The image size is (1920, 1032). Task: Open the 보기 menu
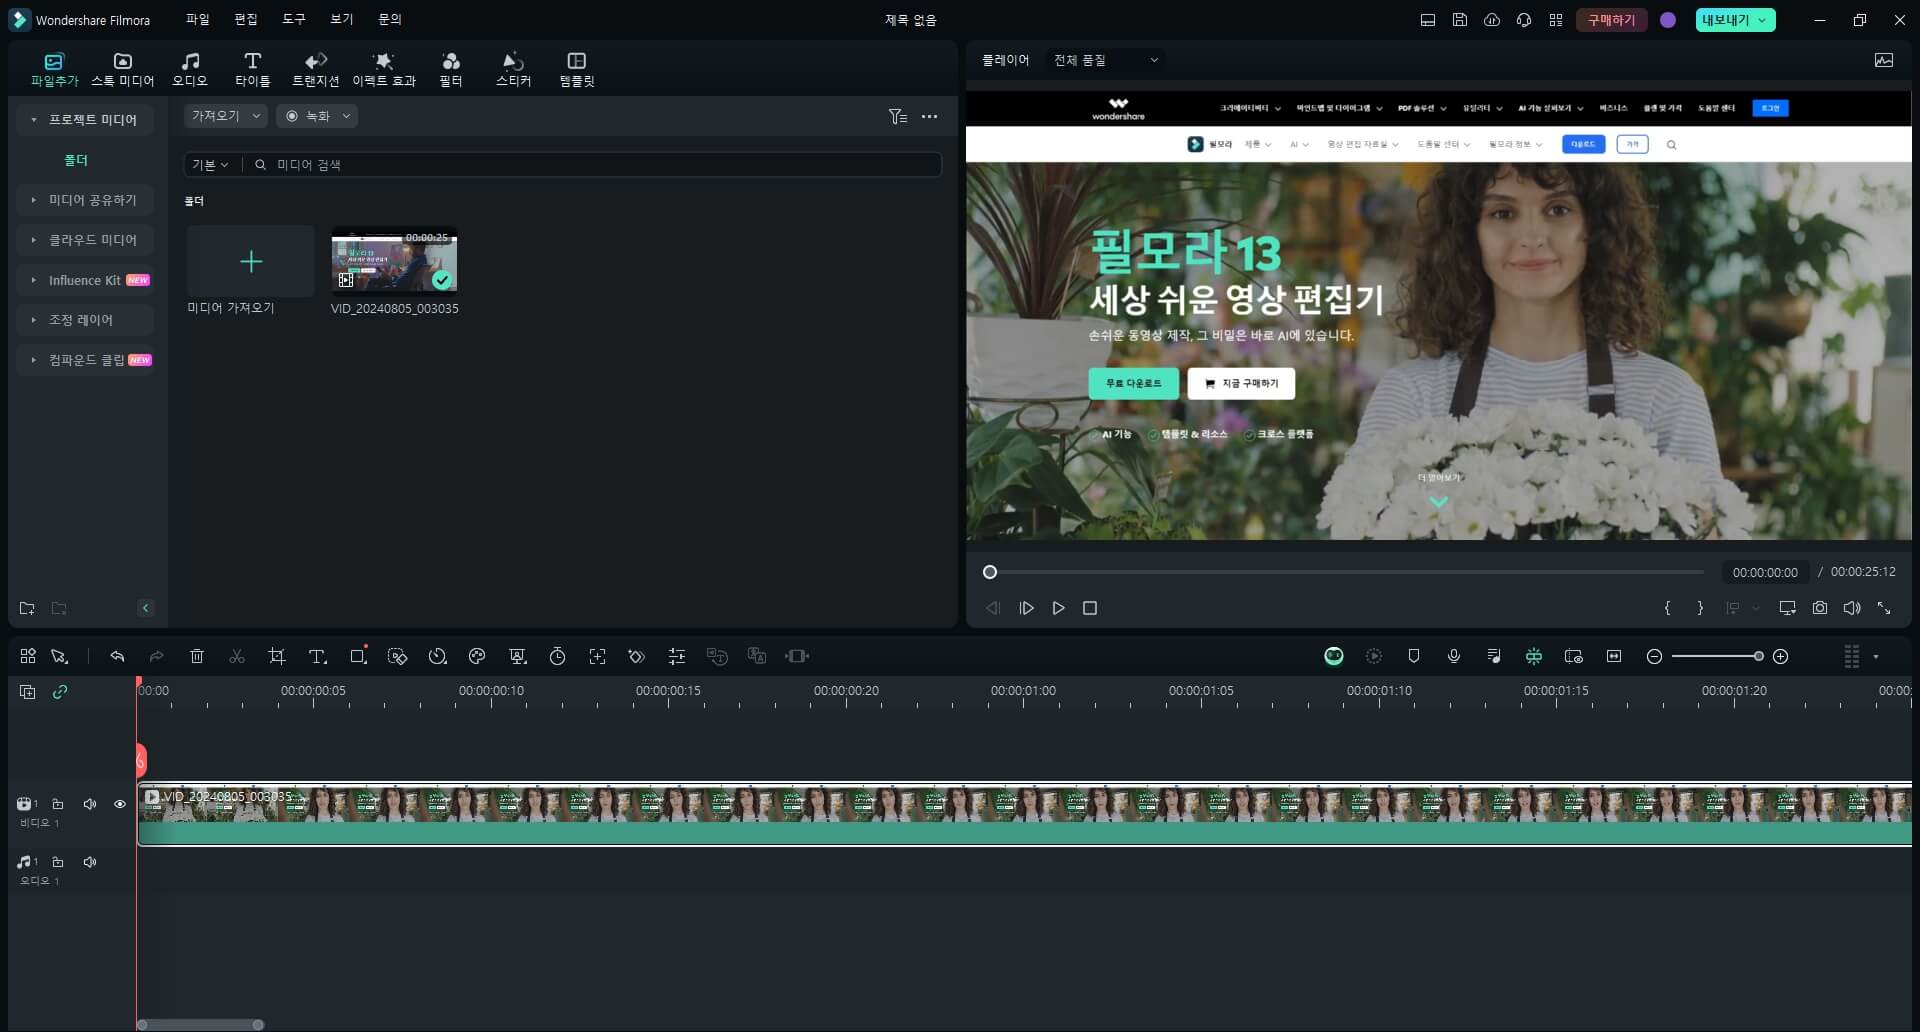click(342, 19)
